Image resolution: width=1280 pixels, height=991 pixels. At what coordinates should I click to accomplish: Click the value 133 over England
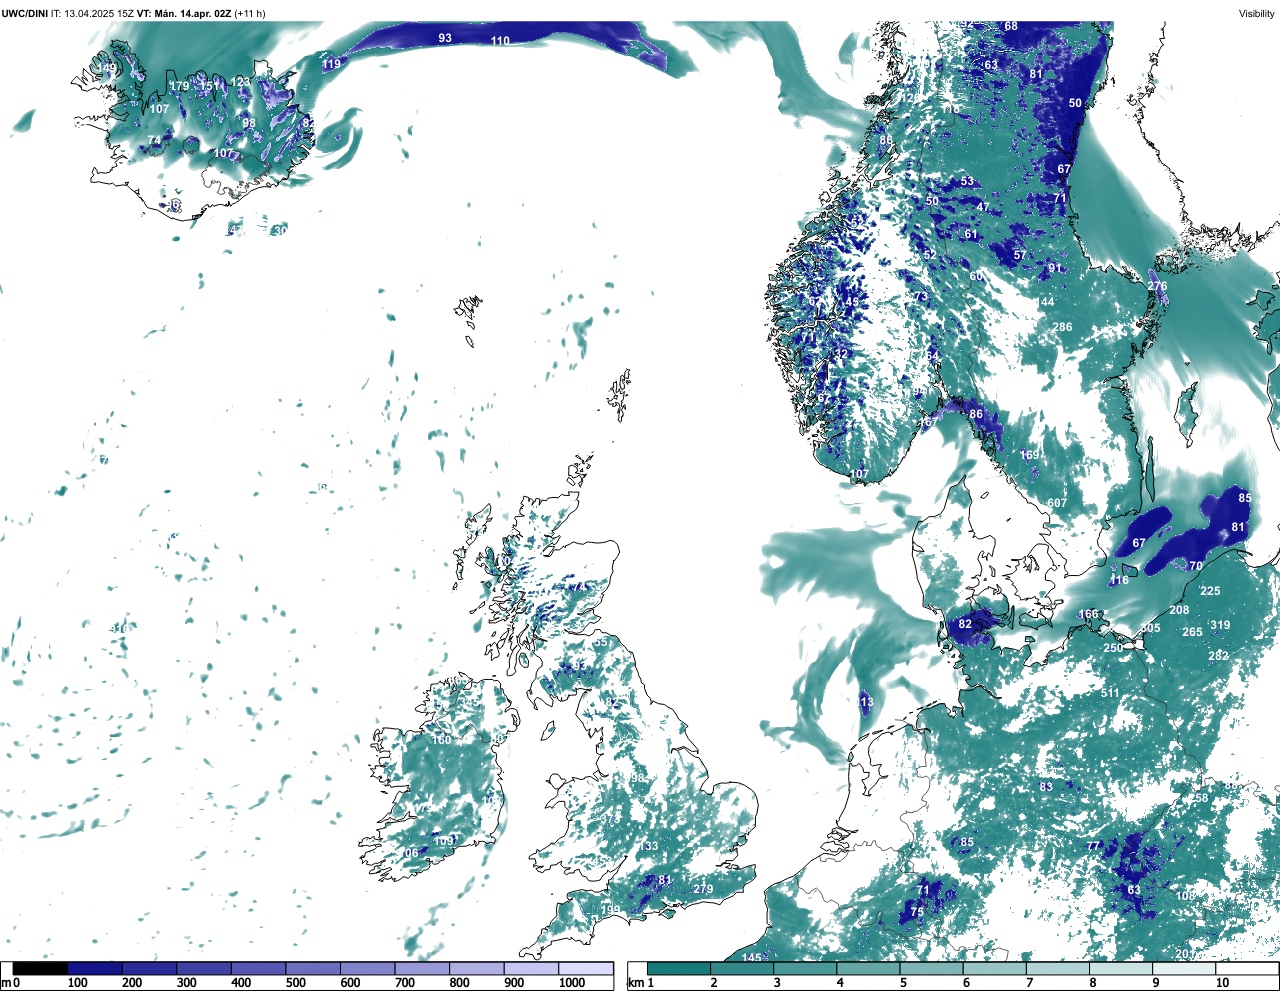point(649,846)
